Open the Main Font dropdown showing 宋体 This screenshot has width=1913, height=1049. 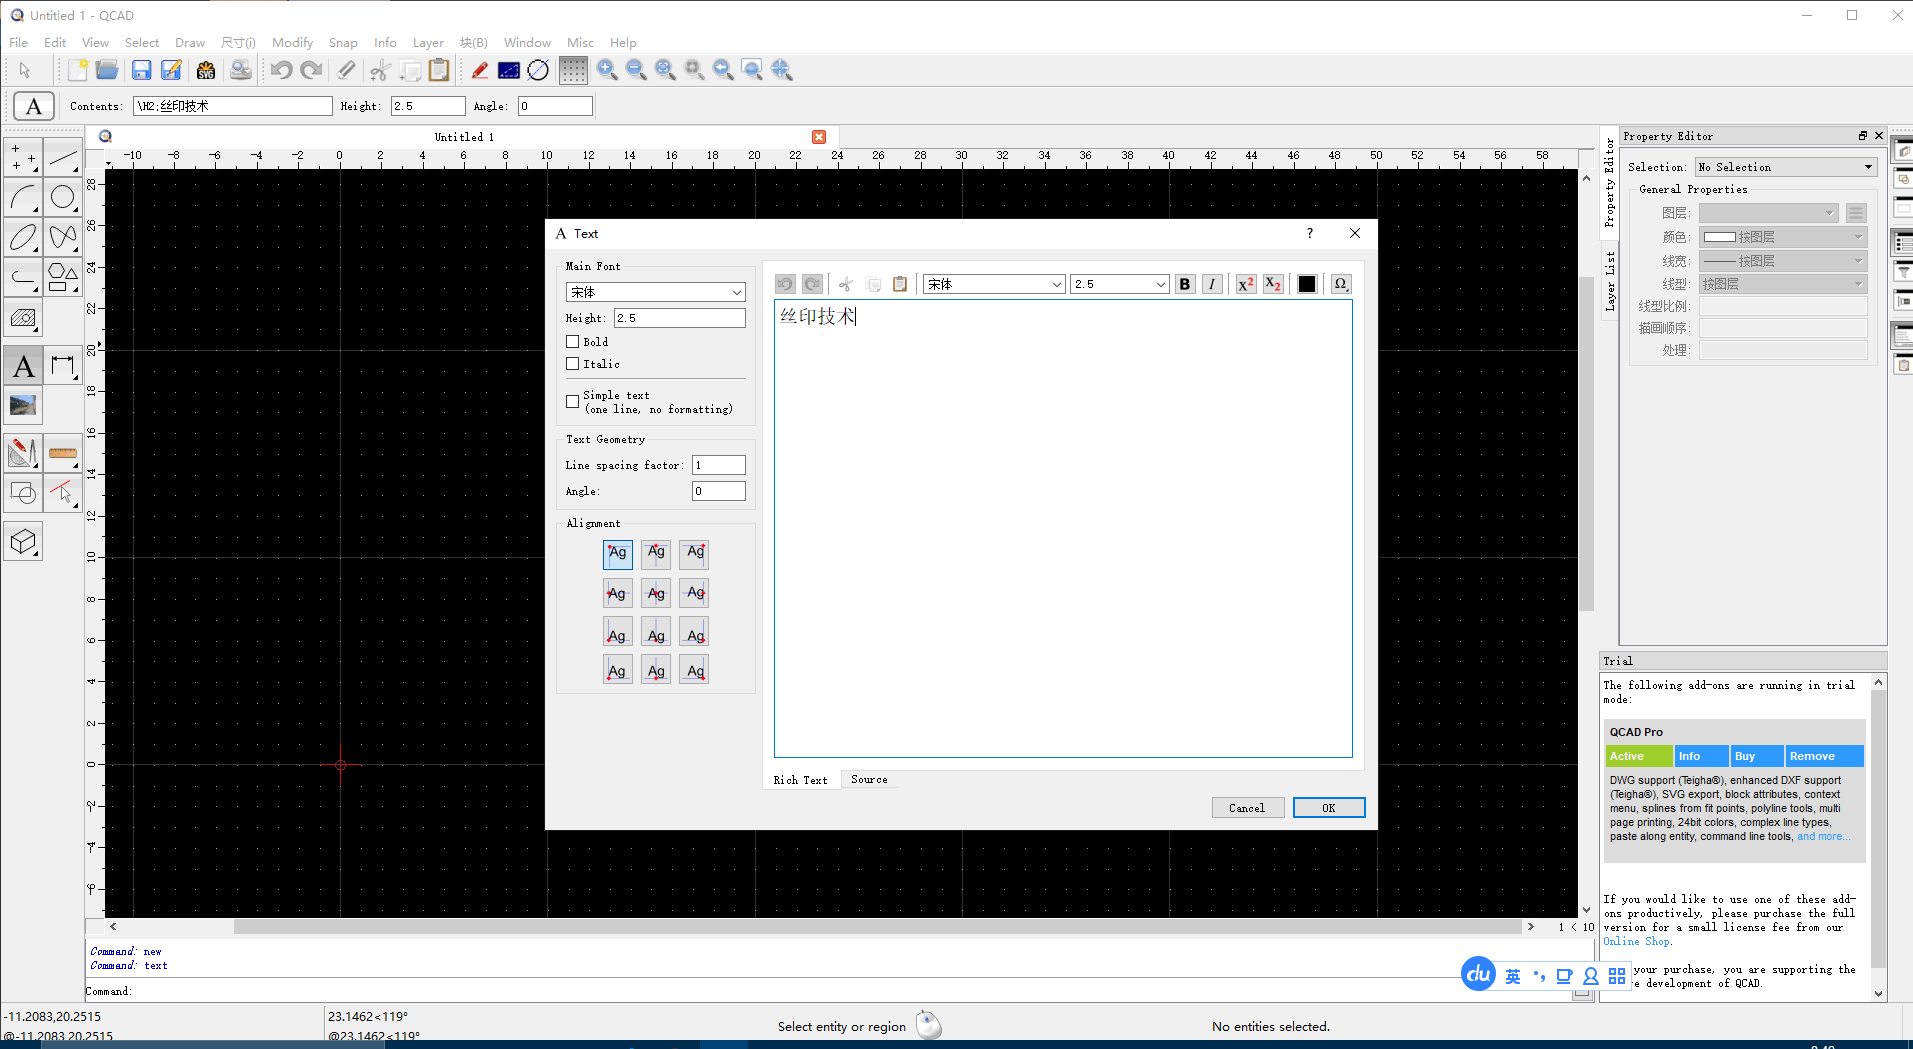click(x=655, y=291)
